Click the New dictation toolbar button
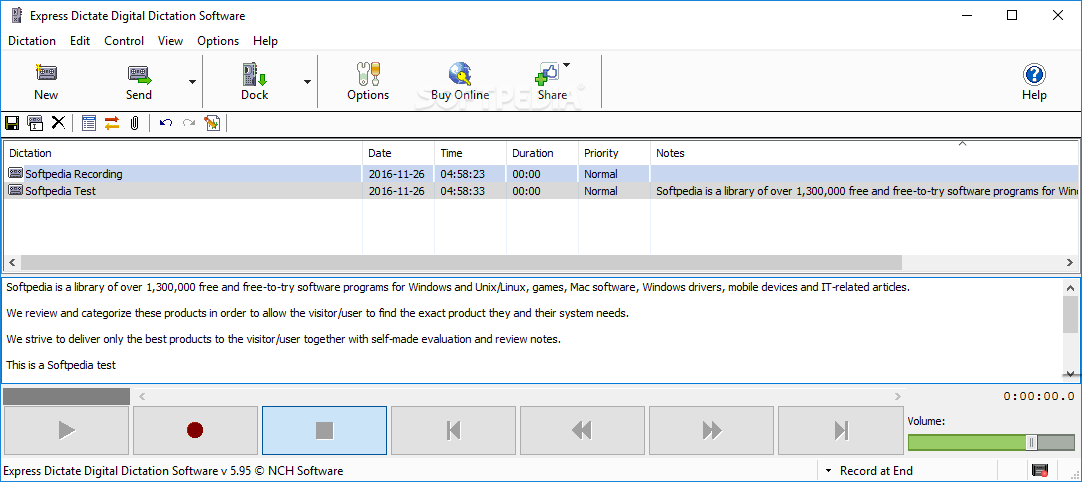 (x=46, y=81)
